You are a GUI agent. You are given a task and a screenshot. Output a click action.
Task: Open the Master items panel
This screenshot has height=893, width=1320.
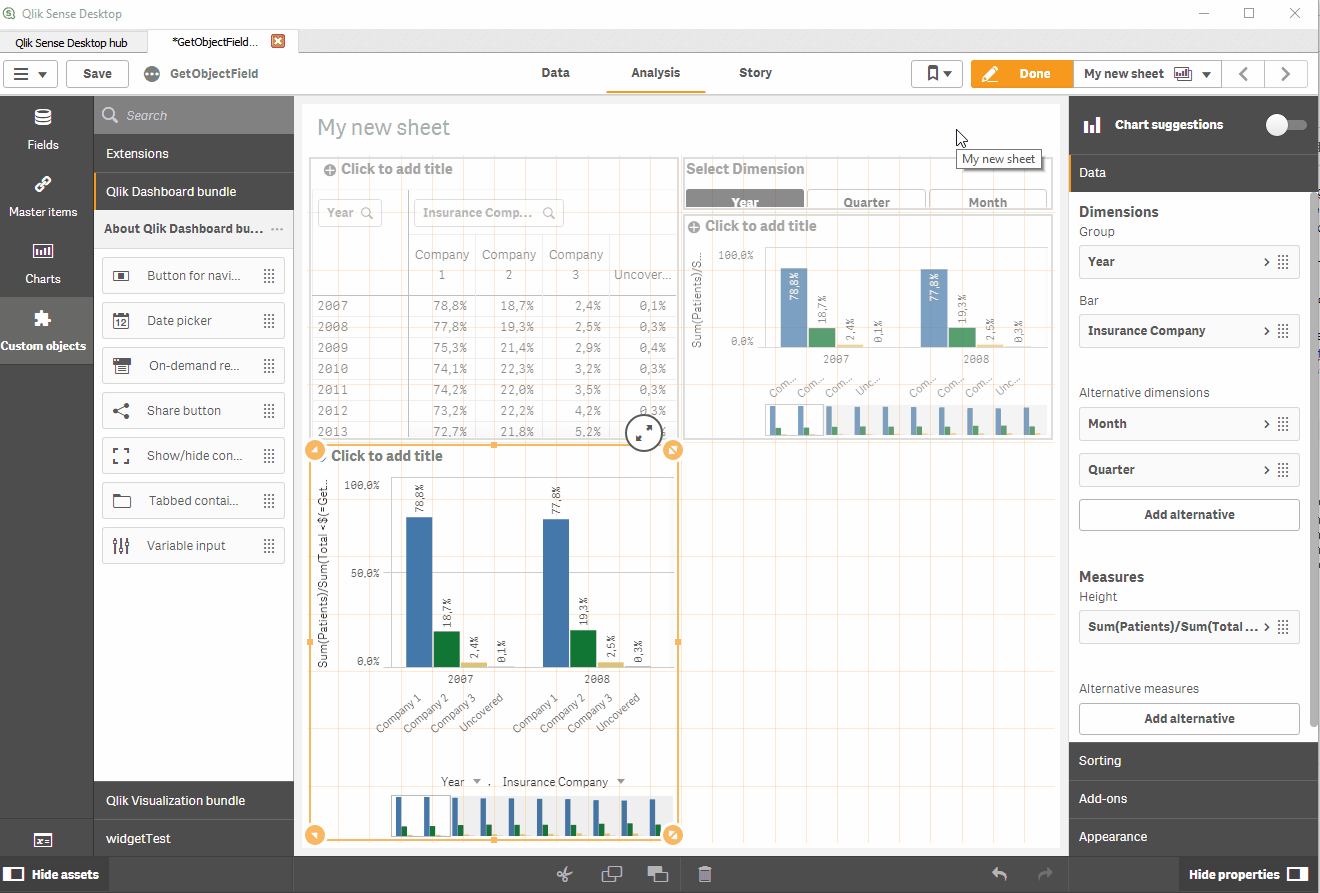[43, 196]
